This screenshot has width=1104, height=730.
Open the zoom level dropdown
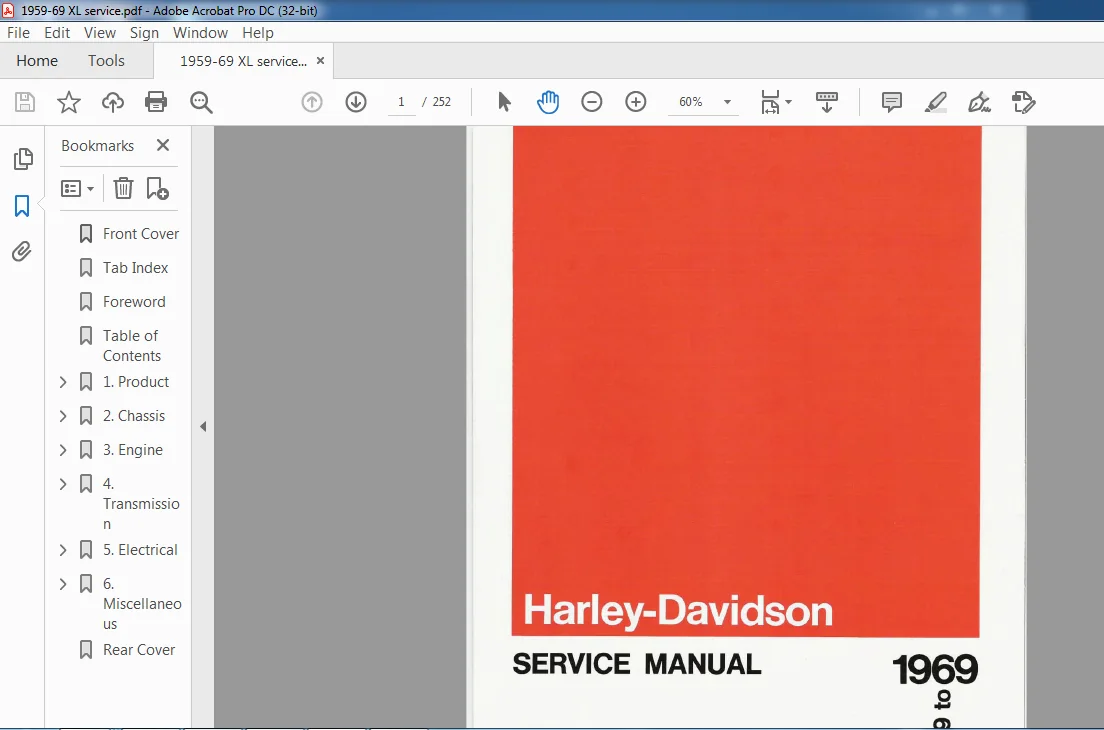pyautogui.click(x=727, y=102)
